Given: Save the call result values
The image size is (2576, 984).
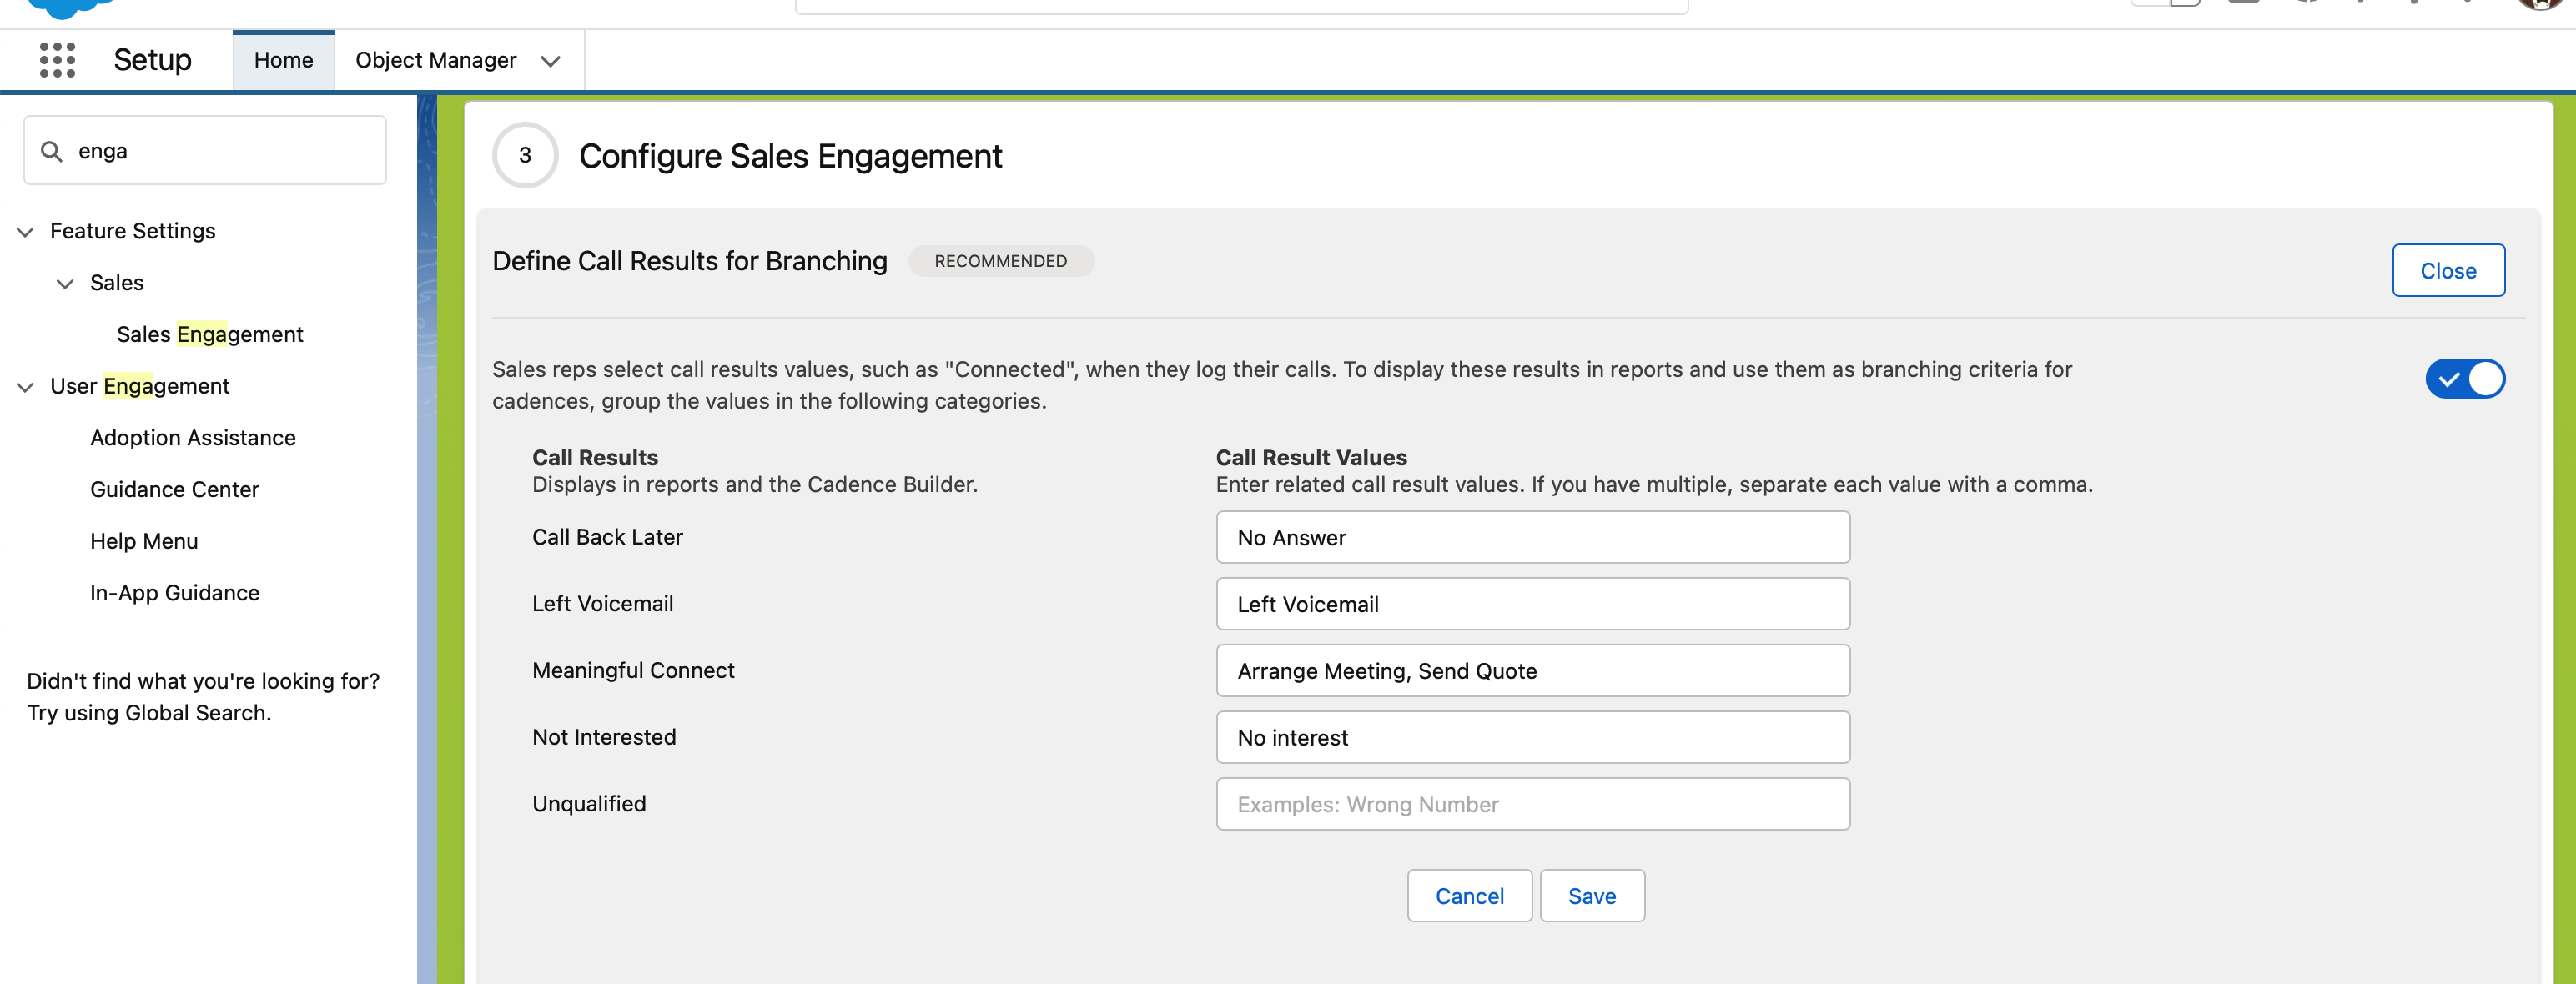Looking at the screenshot, I should click(x=1591, y=896).
